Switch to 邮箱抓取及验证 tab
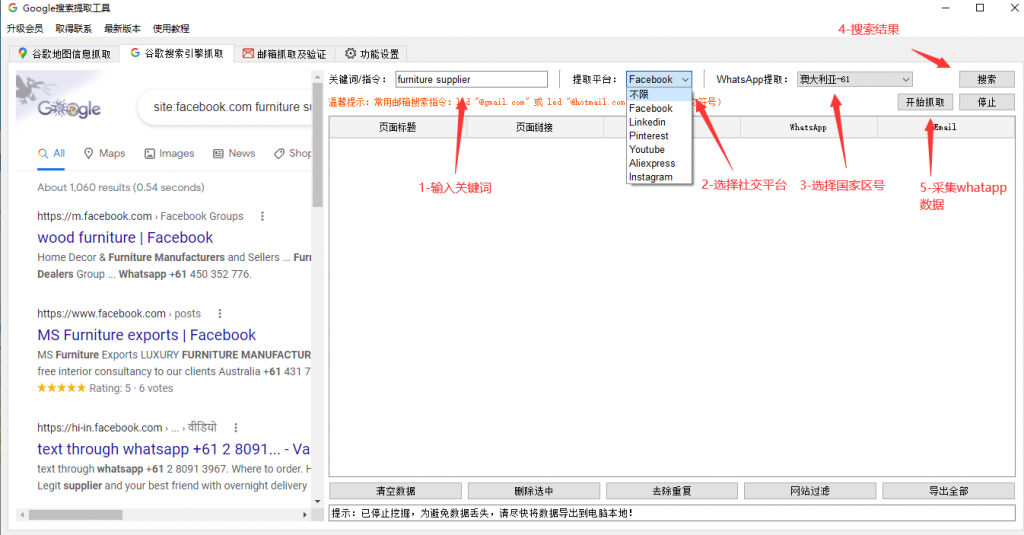The image size is (1024, 535). pos(284,54)
